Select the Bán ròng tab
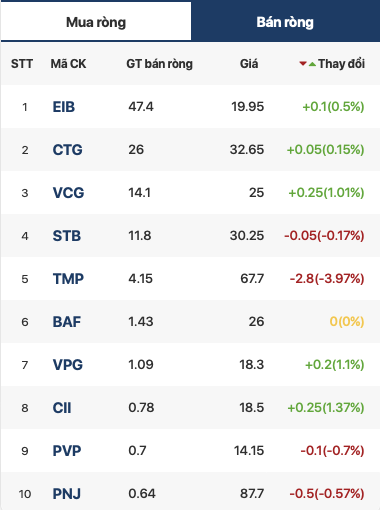 285,22
